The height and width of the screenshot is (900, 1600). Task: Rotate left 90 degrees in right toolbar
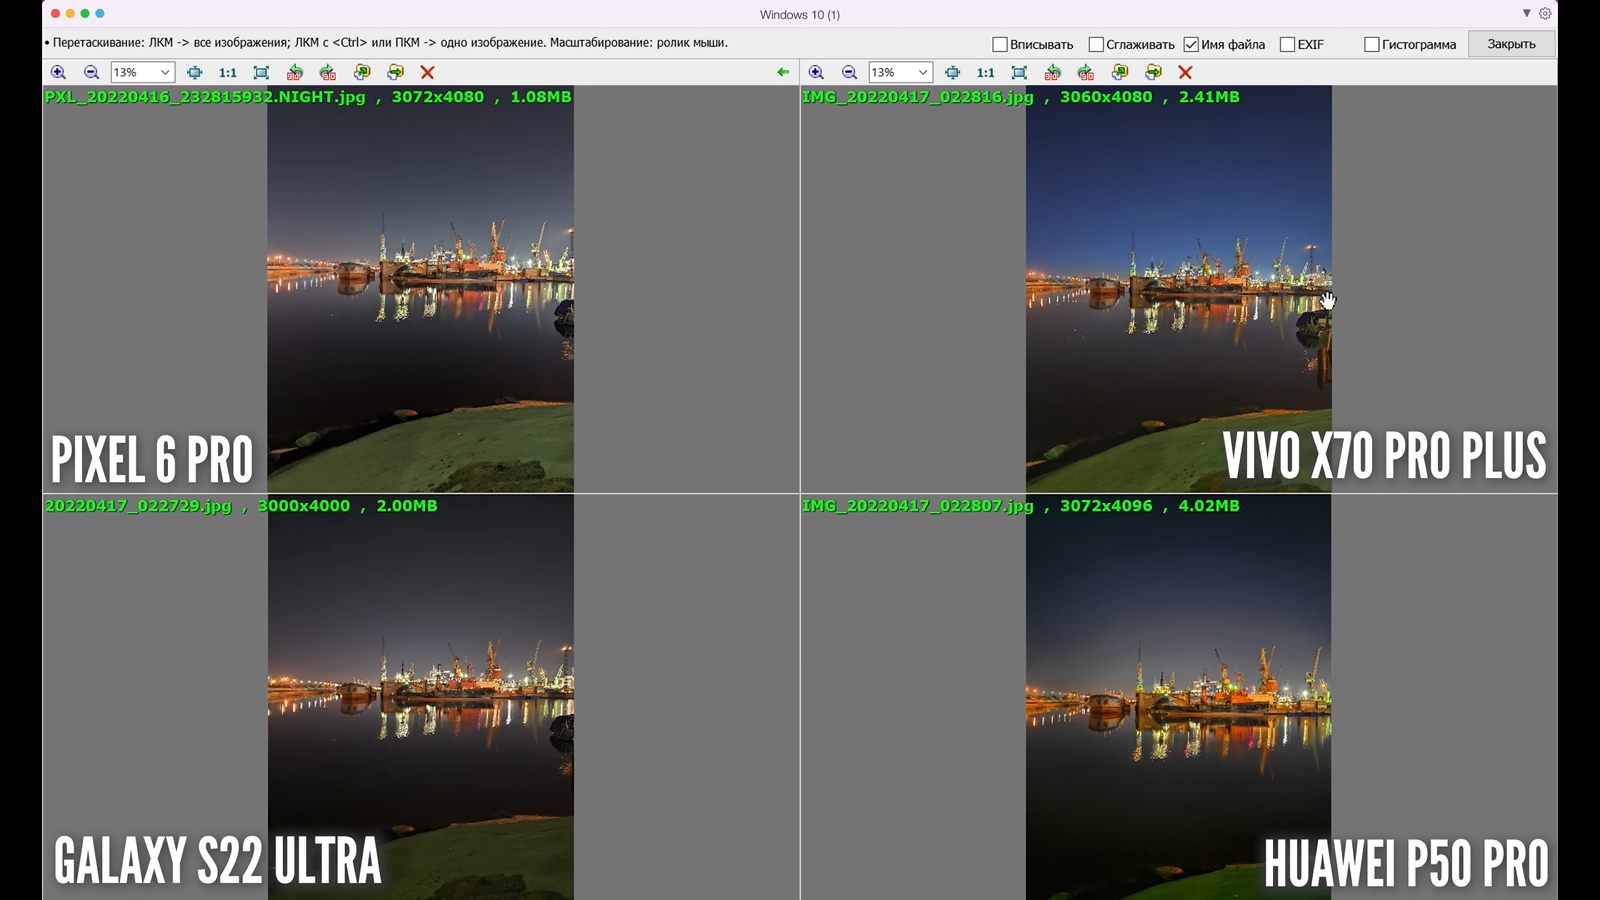pyautogui.click(x=1053, y=72)
